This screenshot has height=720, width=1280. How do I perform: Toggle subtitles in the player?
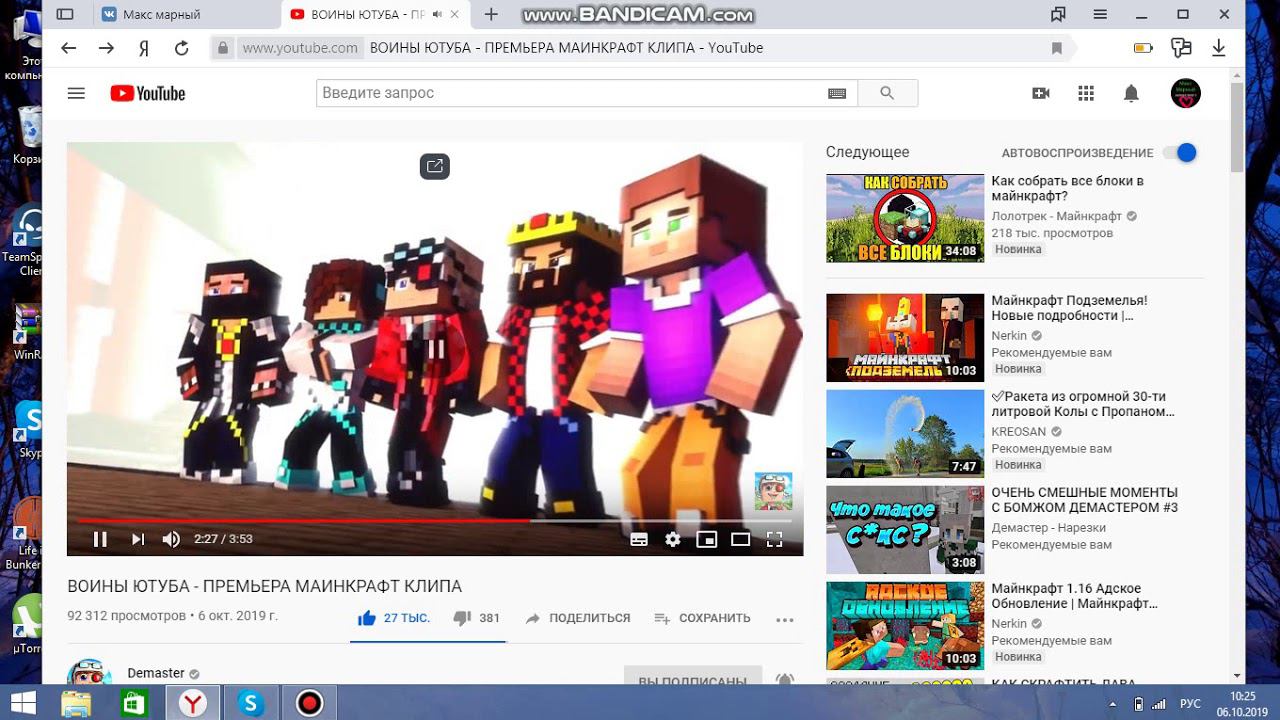click(x=639, y=539)
